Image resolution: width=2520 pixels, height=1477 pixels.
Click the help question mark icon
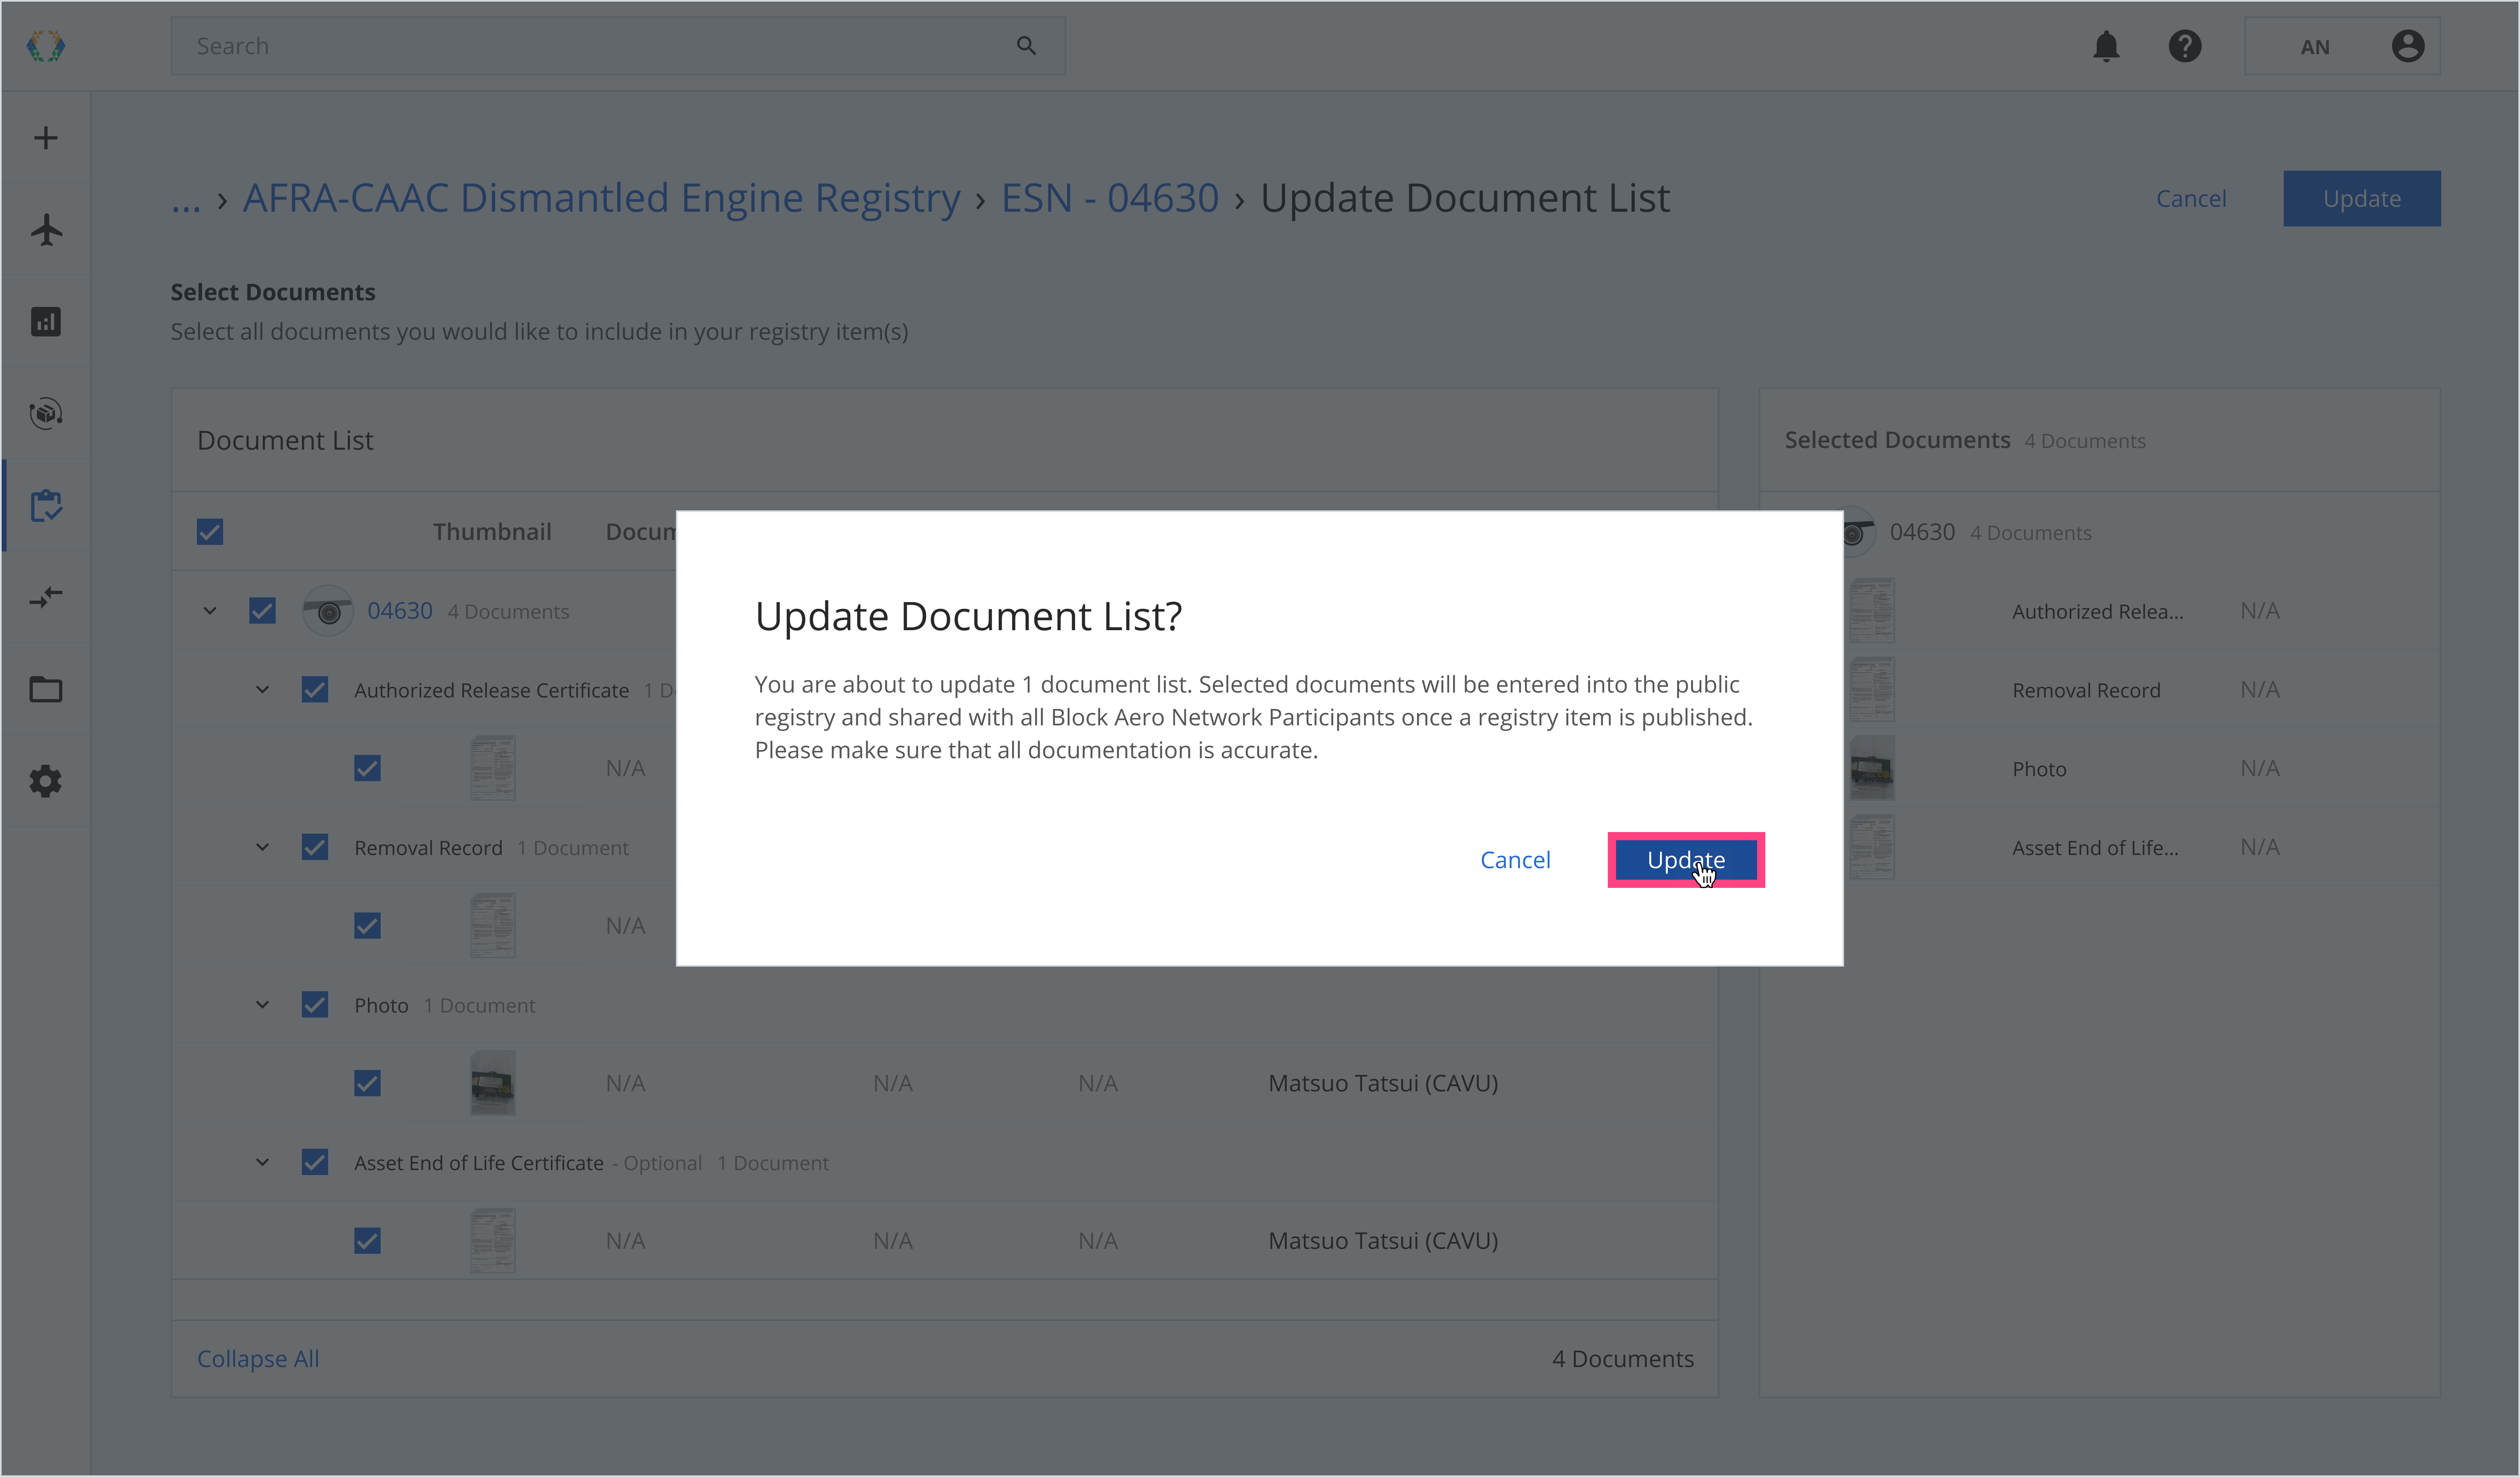2185,46
